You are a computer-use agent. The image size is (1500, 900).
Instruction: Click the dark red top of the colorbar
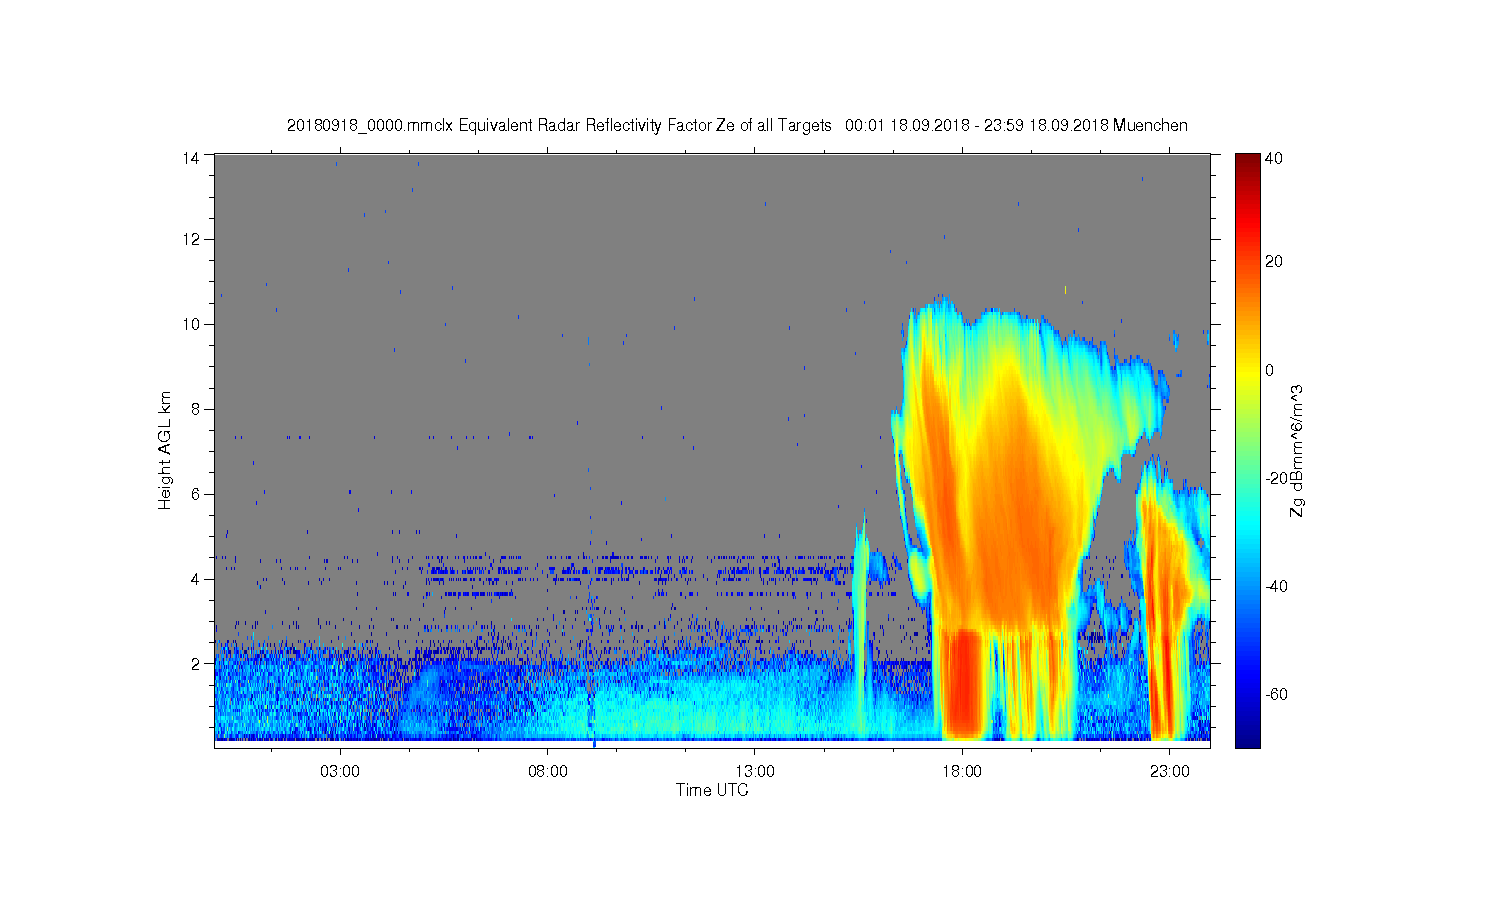click(1247, 162)
